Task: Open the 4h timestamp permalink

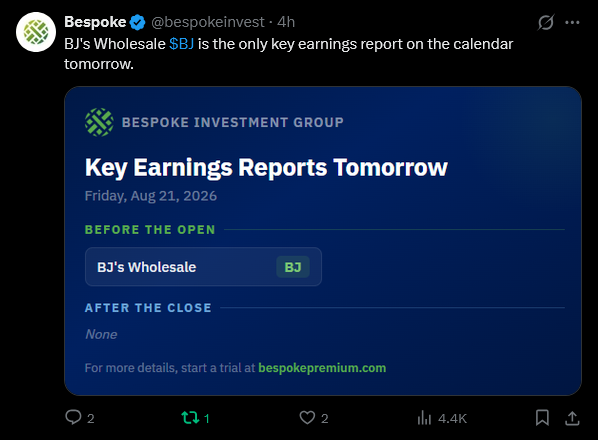Action: [286, 22]
